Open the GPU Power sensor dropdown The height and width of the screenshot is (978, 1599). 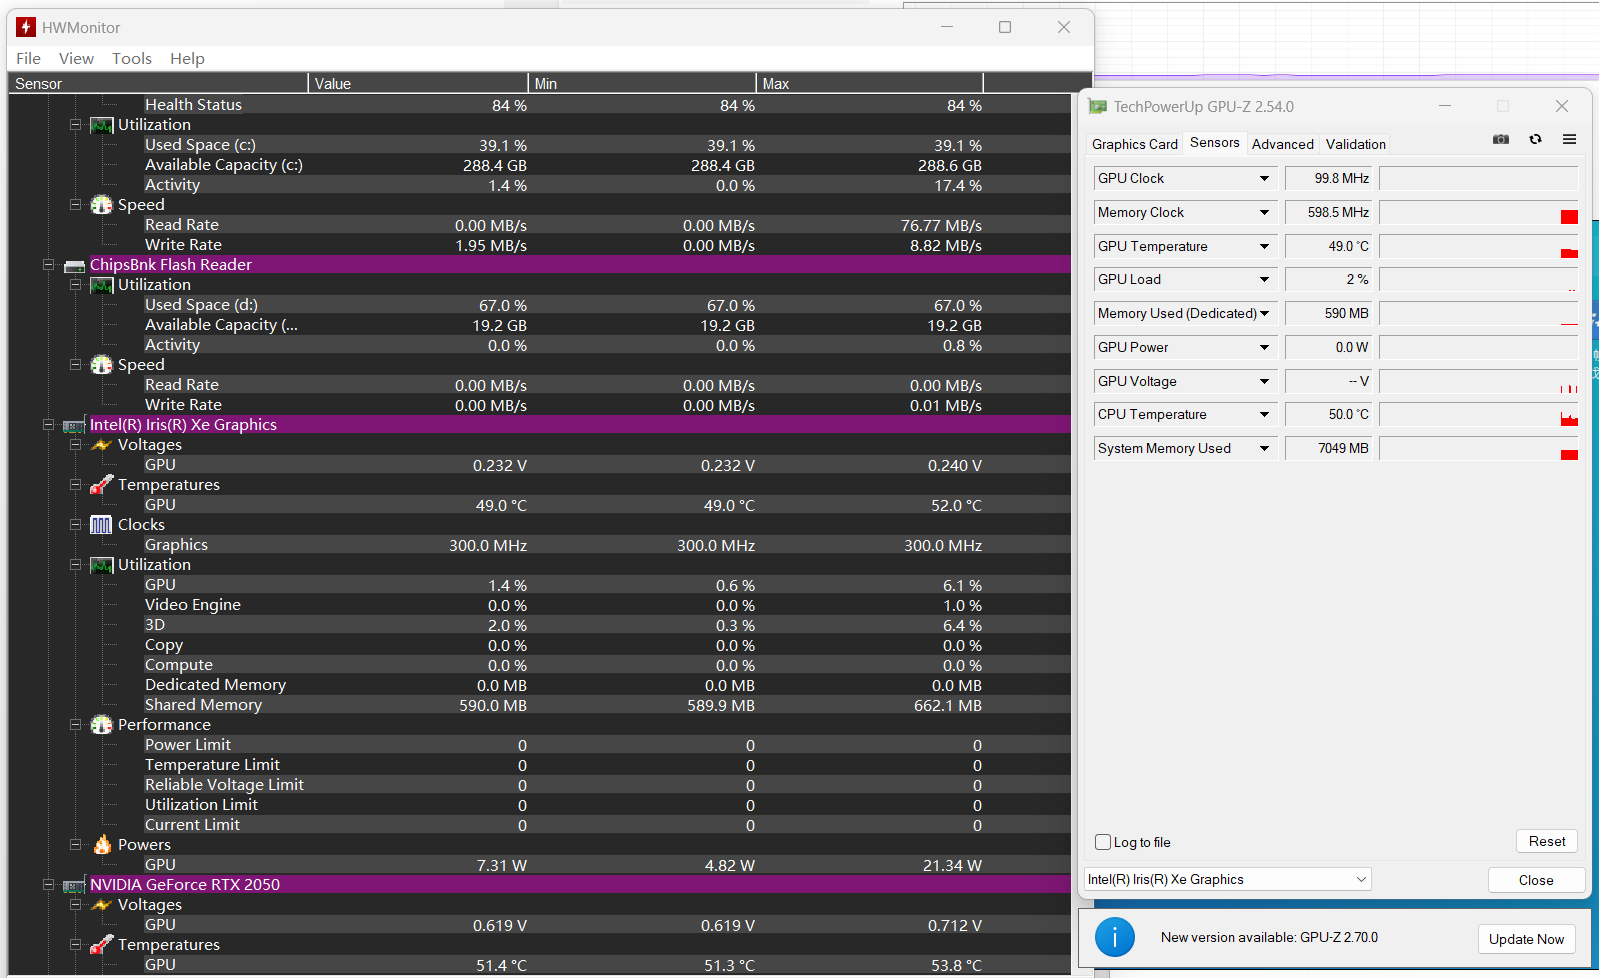click(x=1264, y=348)
